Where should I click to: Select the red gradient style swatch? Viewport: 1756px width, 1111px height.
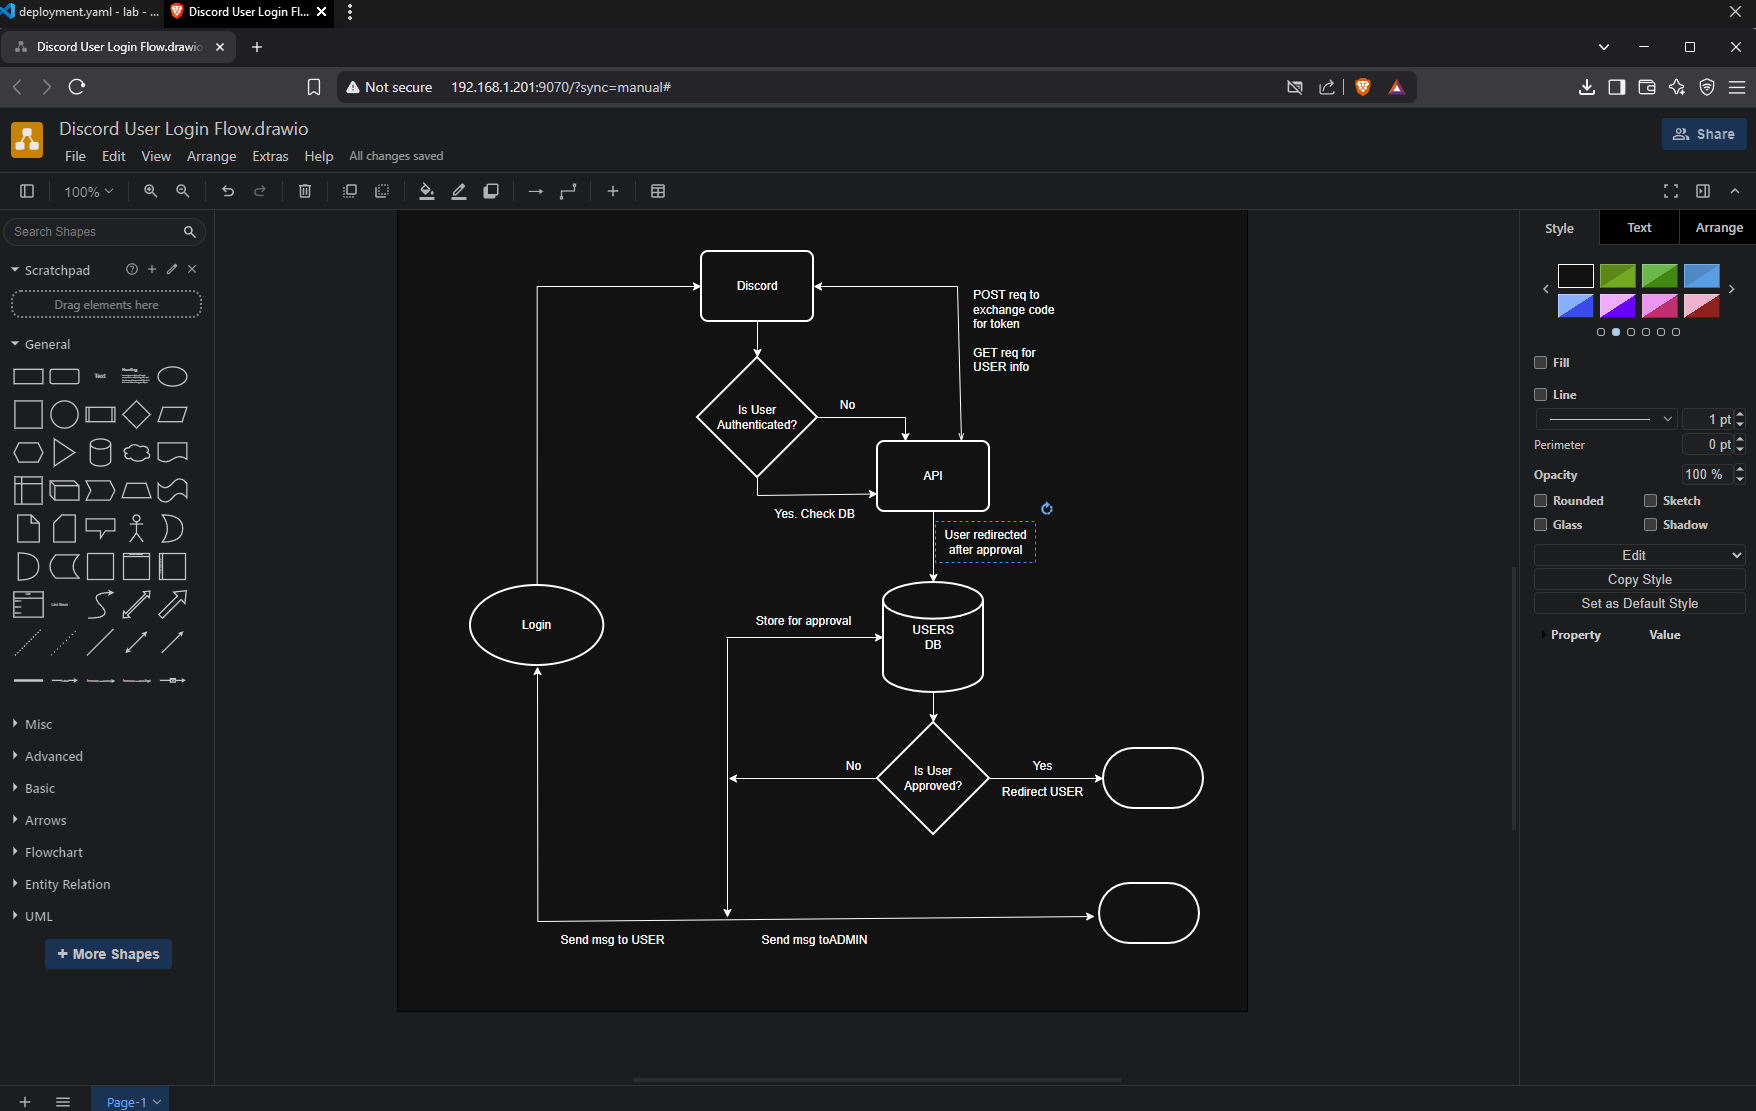(x=1701, y=306)
